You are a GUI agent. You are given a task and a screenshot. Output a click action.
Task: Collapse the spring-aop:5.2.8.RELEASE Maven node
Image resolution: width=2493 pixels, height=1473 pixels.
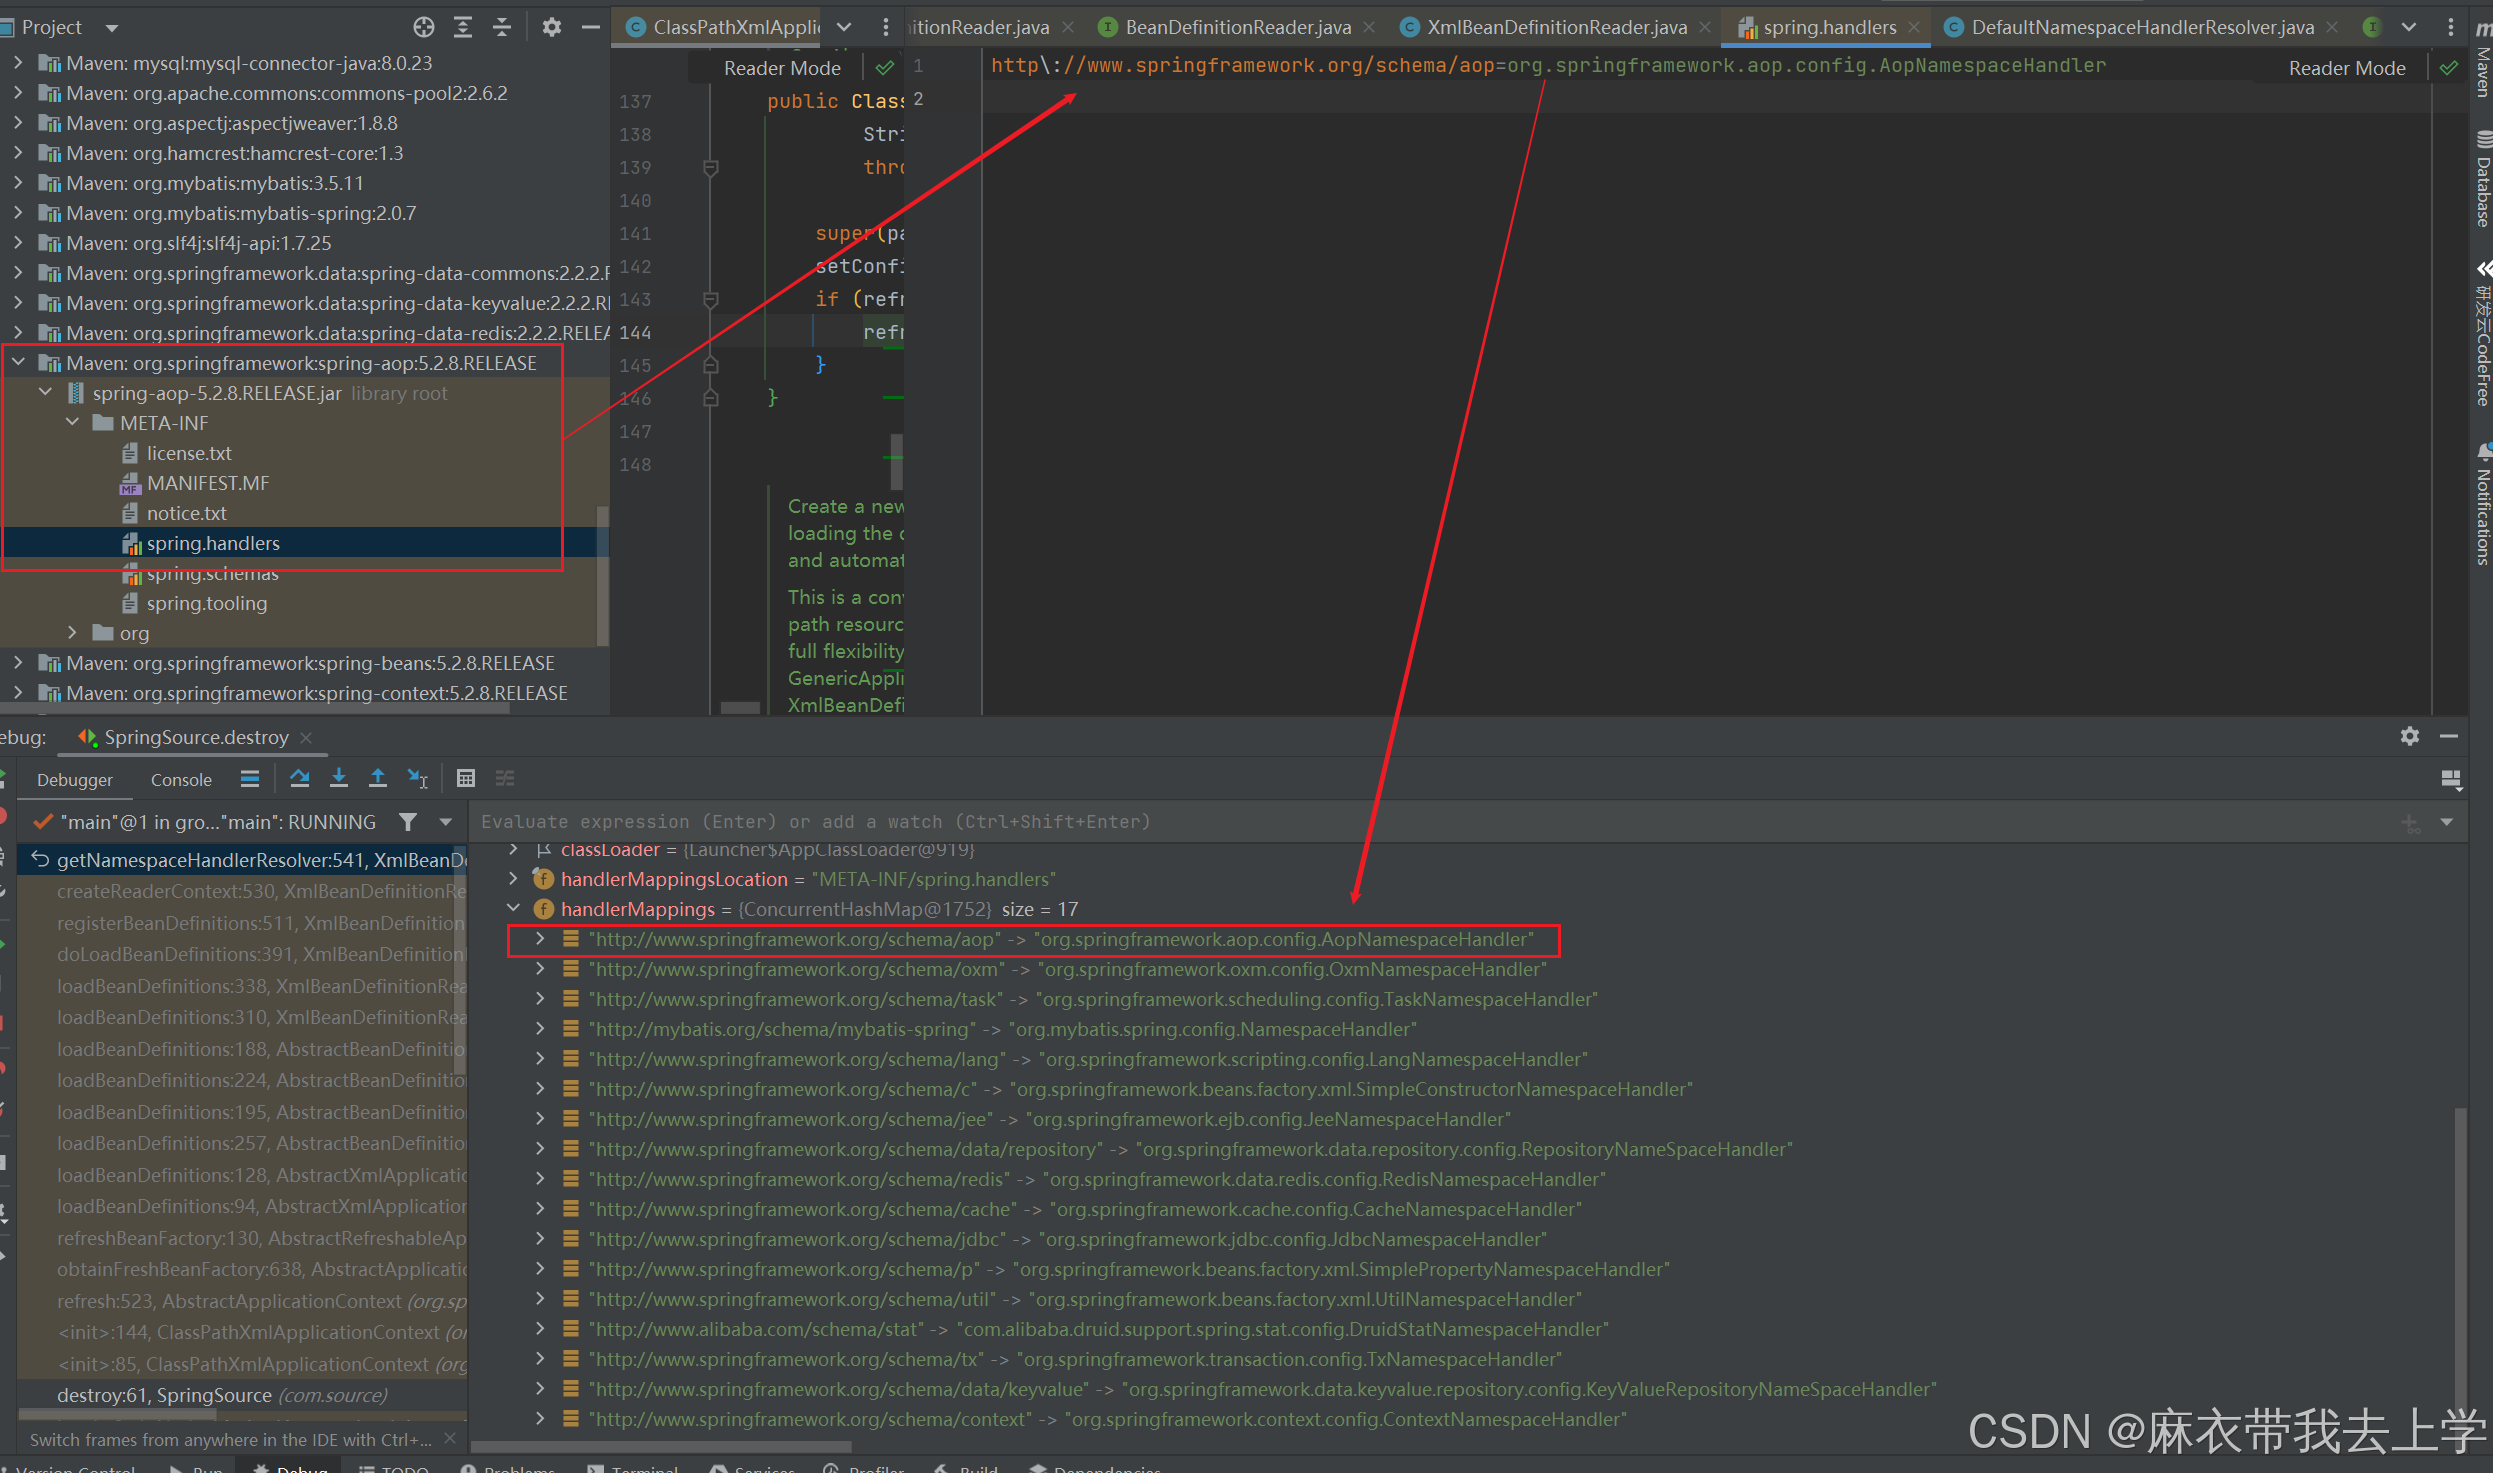[x=18, y=363]
